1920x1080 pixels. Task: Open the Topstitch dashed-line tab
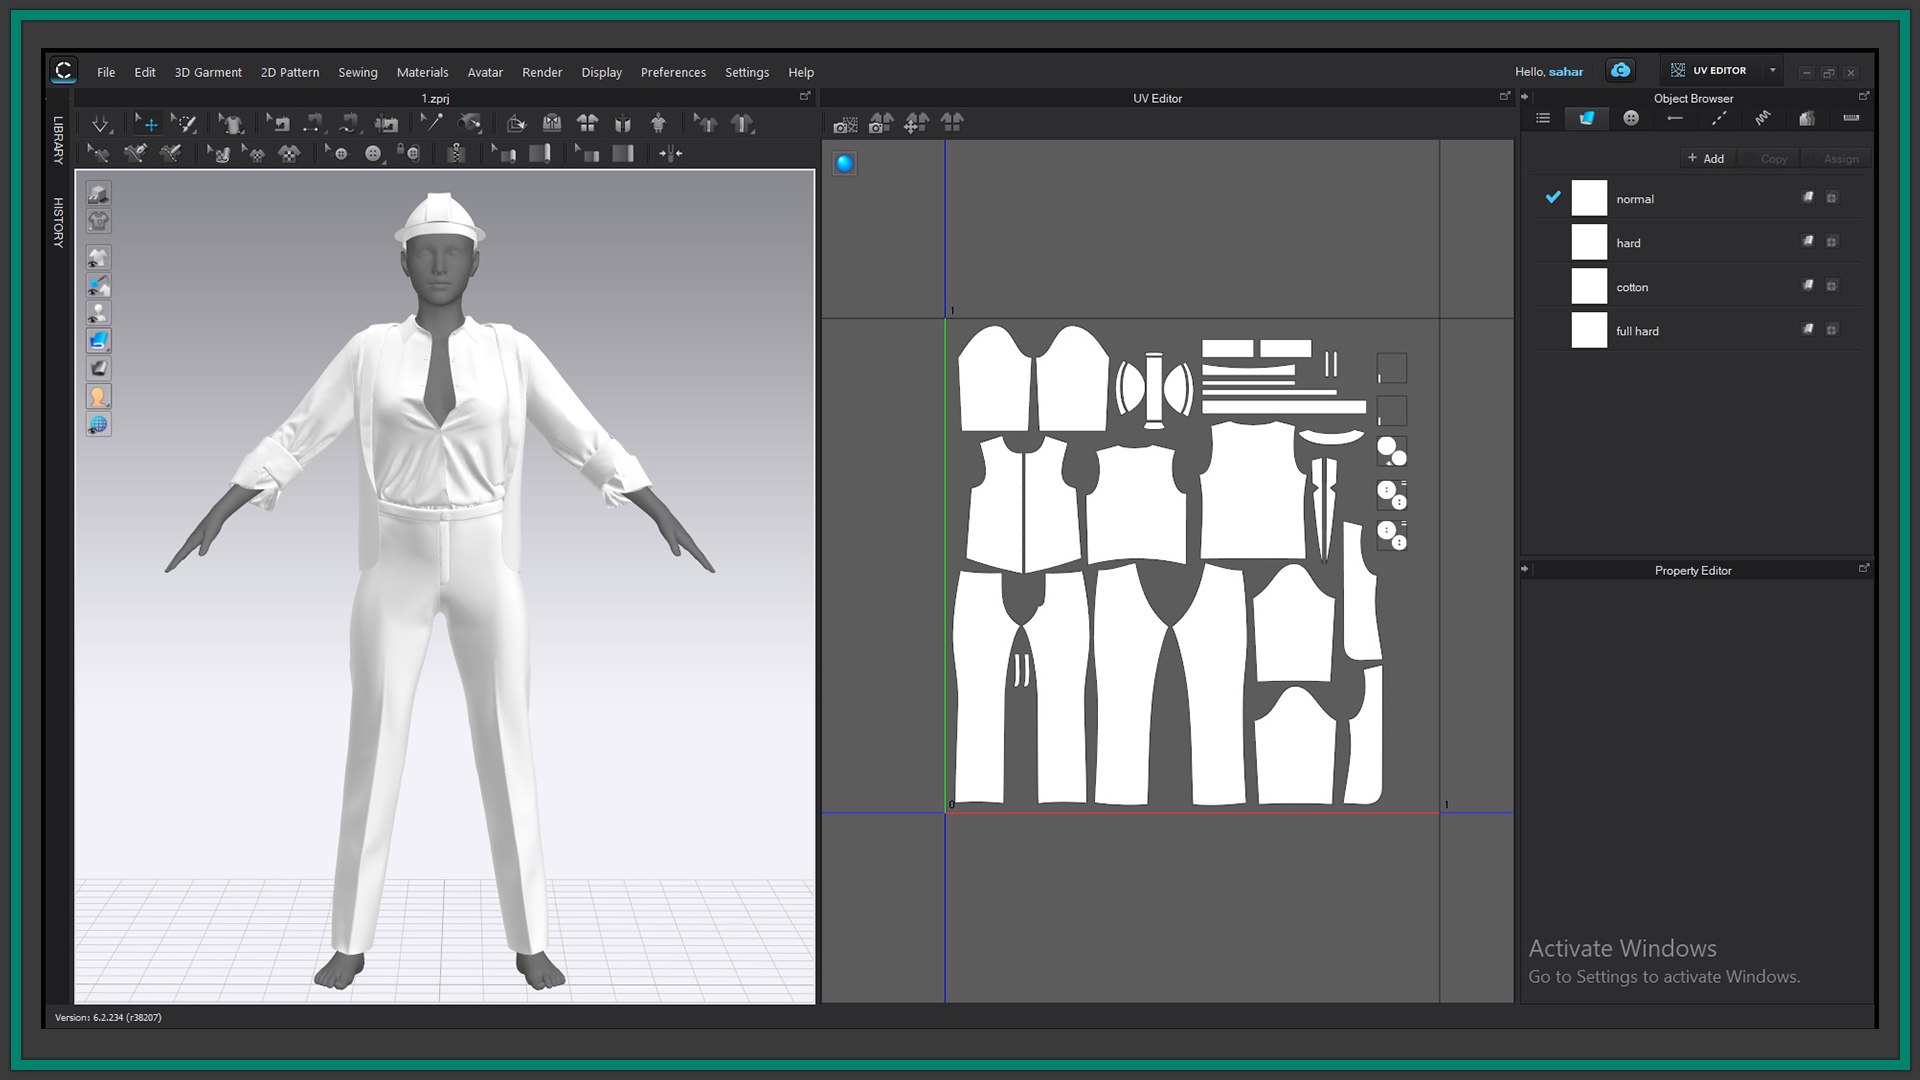1719,118
